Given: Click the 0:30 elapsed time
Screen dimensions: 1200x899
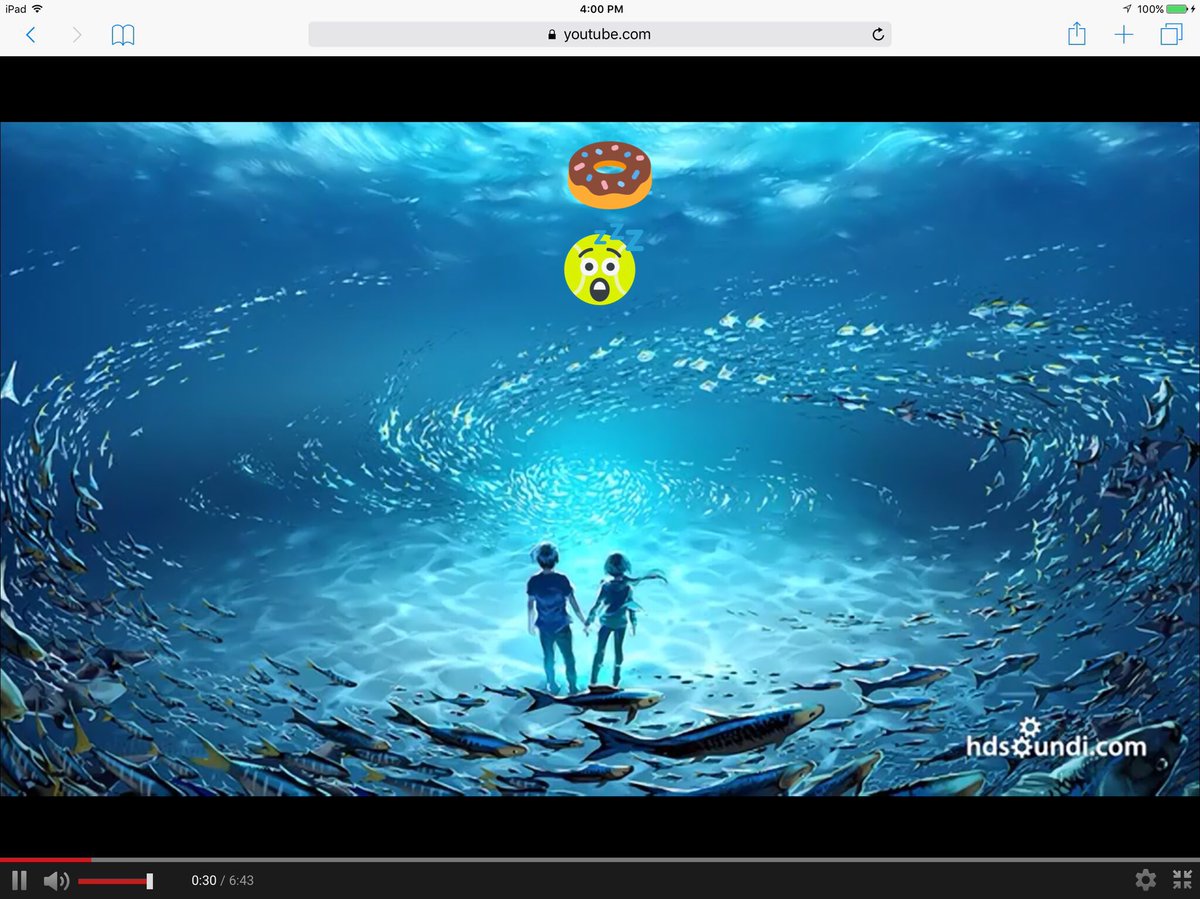Looking at the screenshot, I should 204,881.
